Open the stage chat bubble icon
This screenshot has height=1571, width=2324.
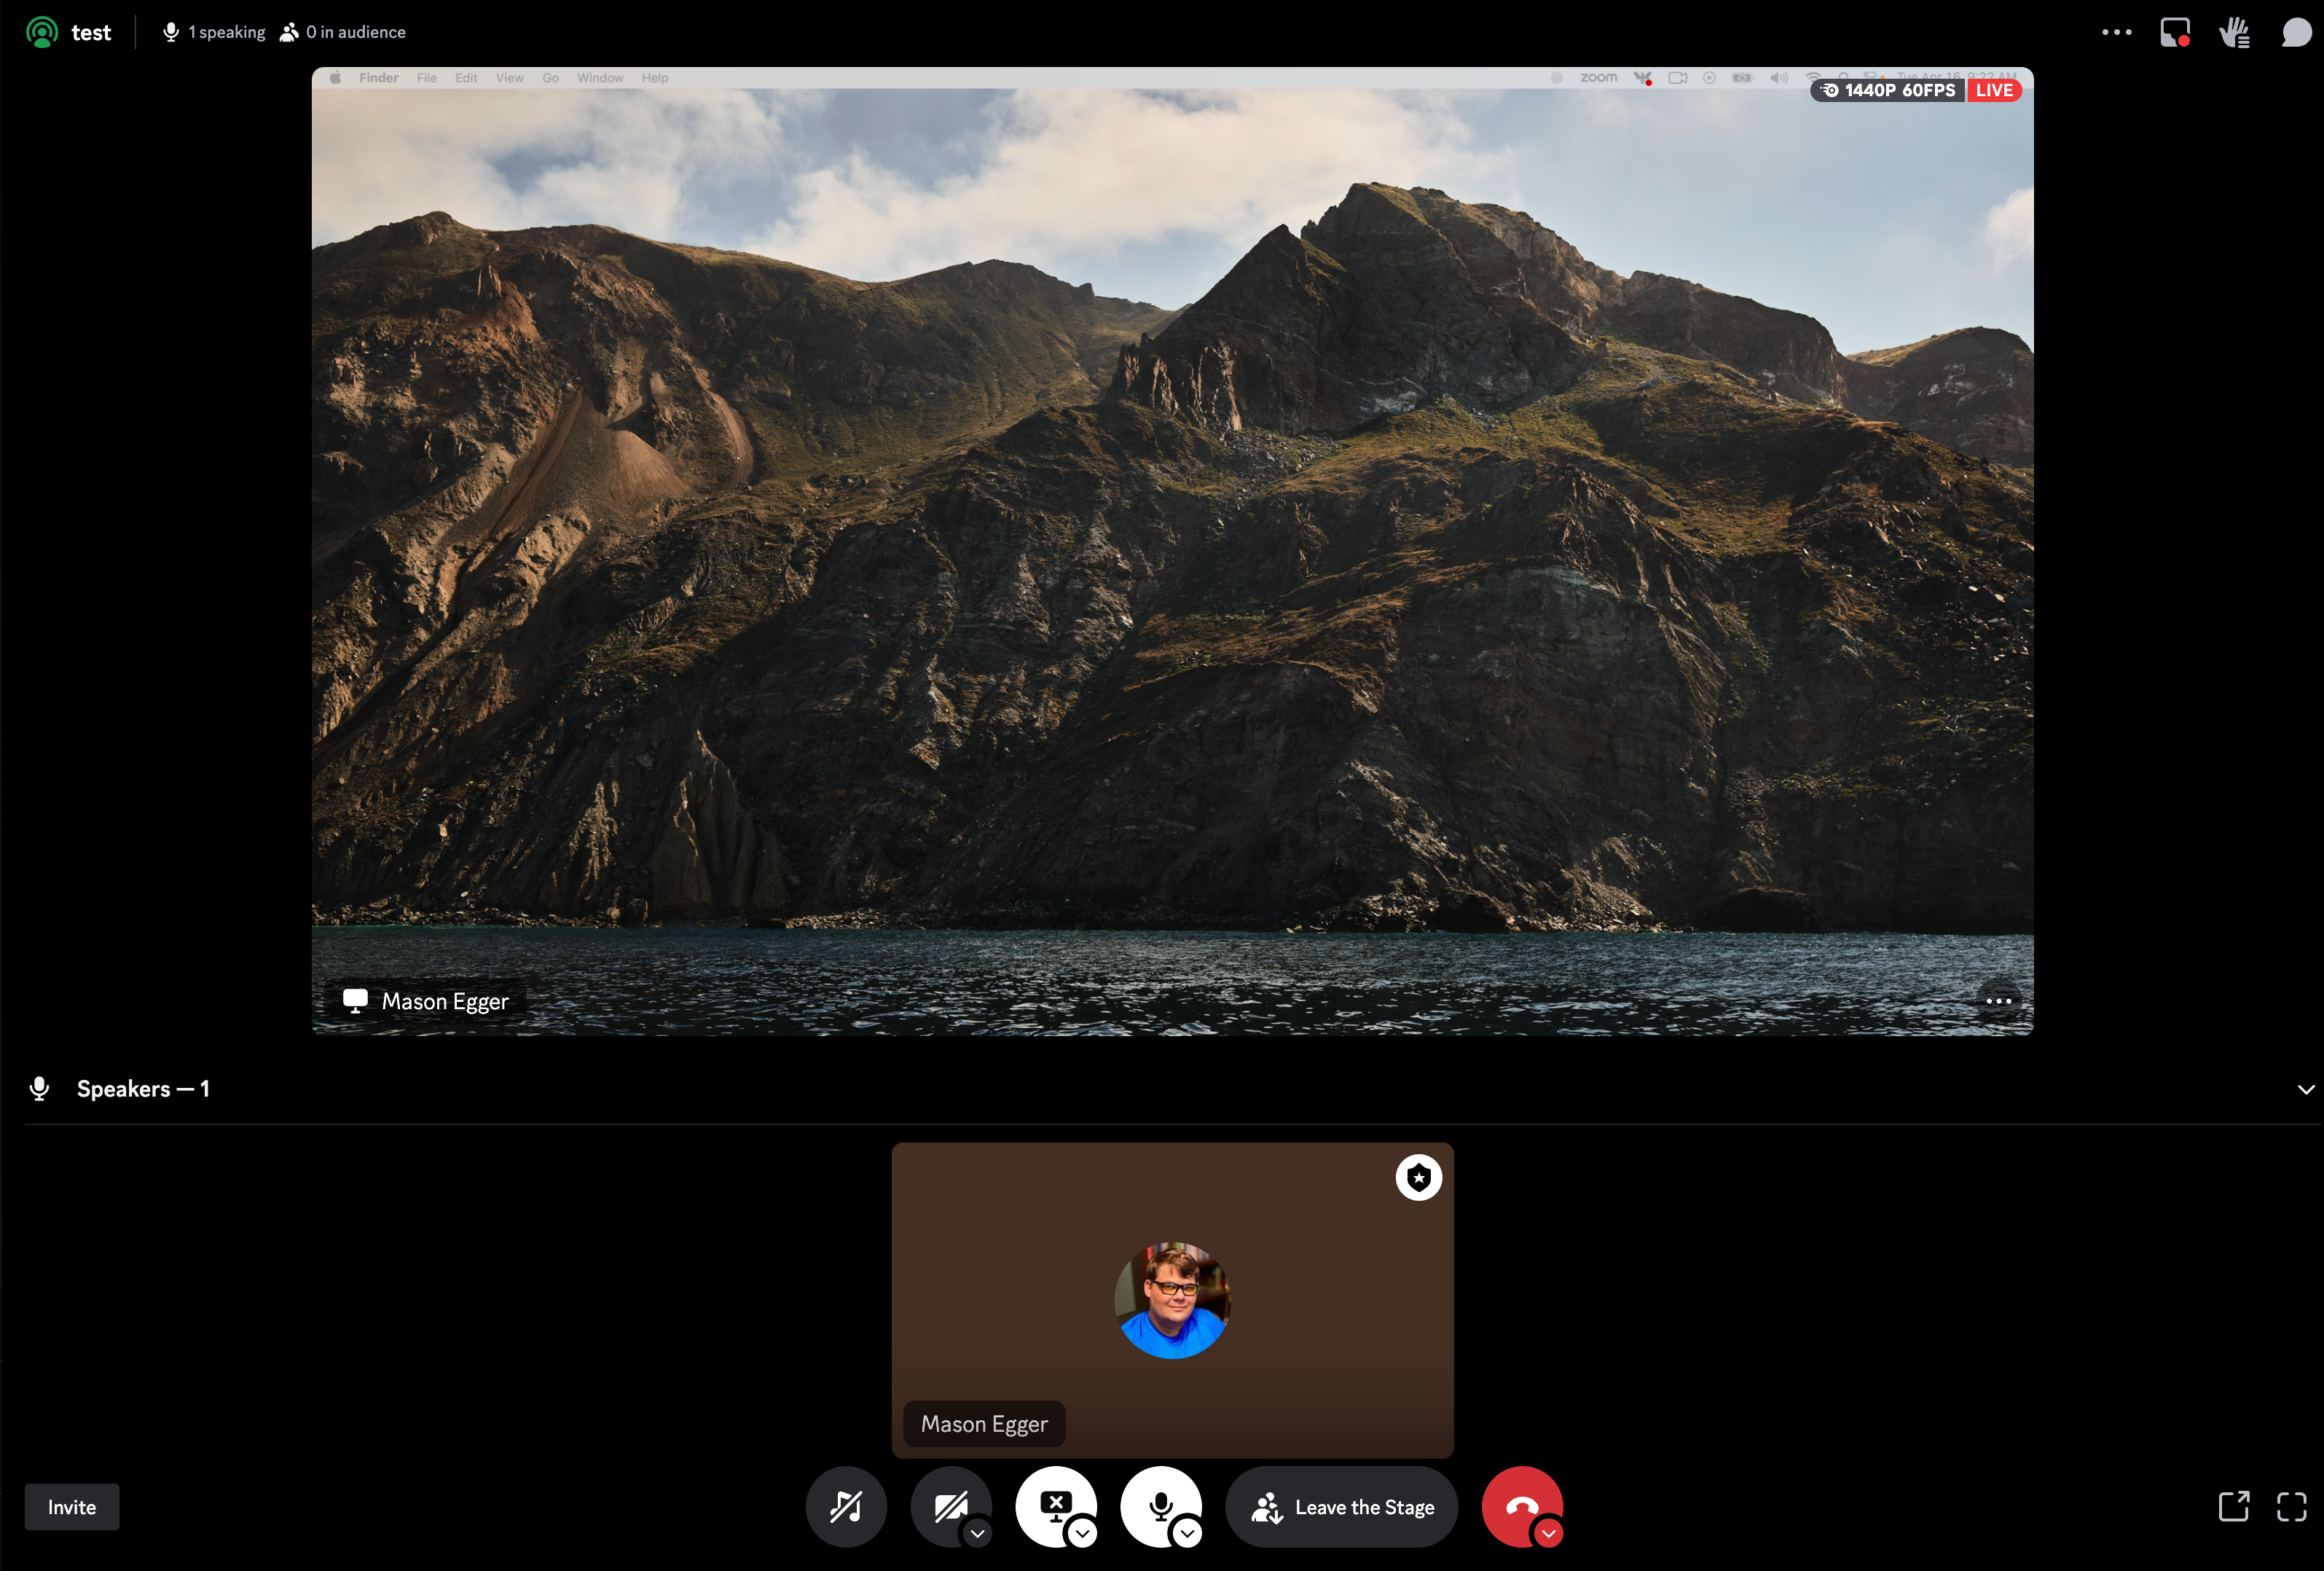[2296, 32]
